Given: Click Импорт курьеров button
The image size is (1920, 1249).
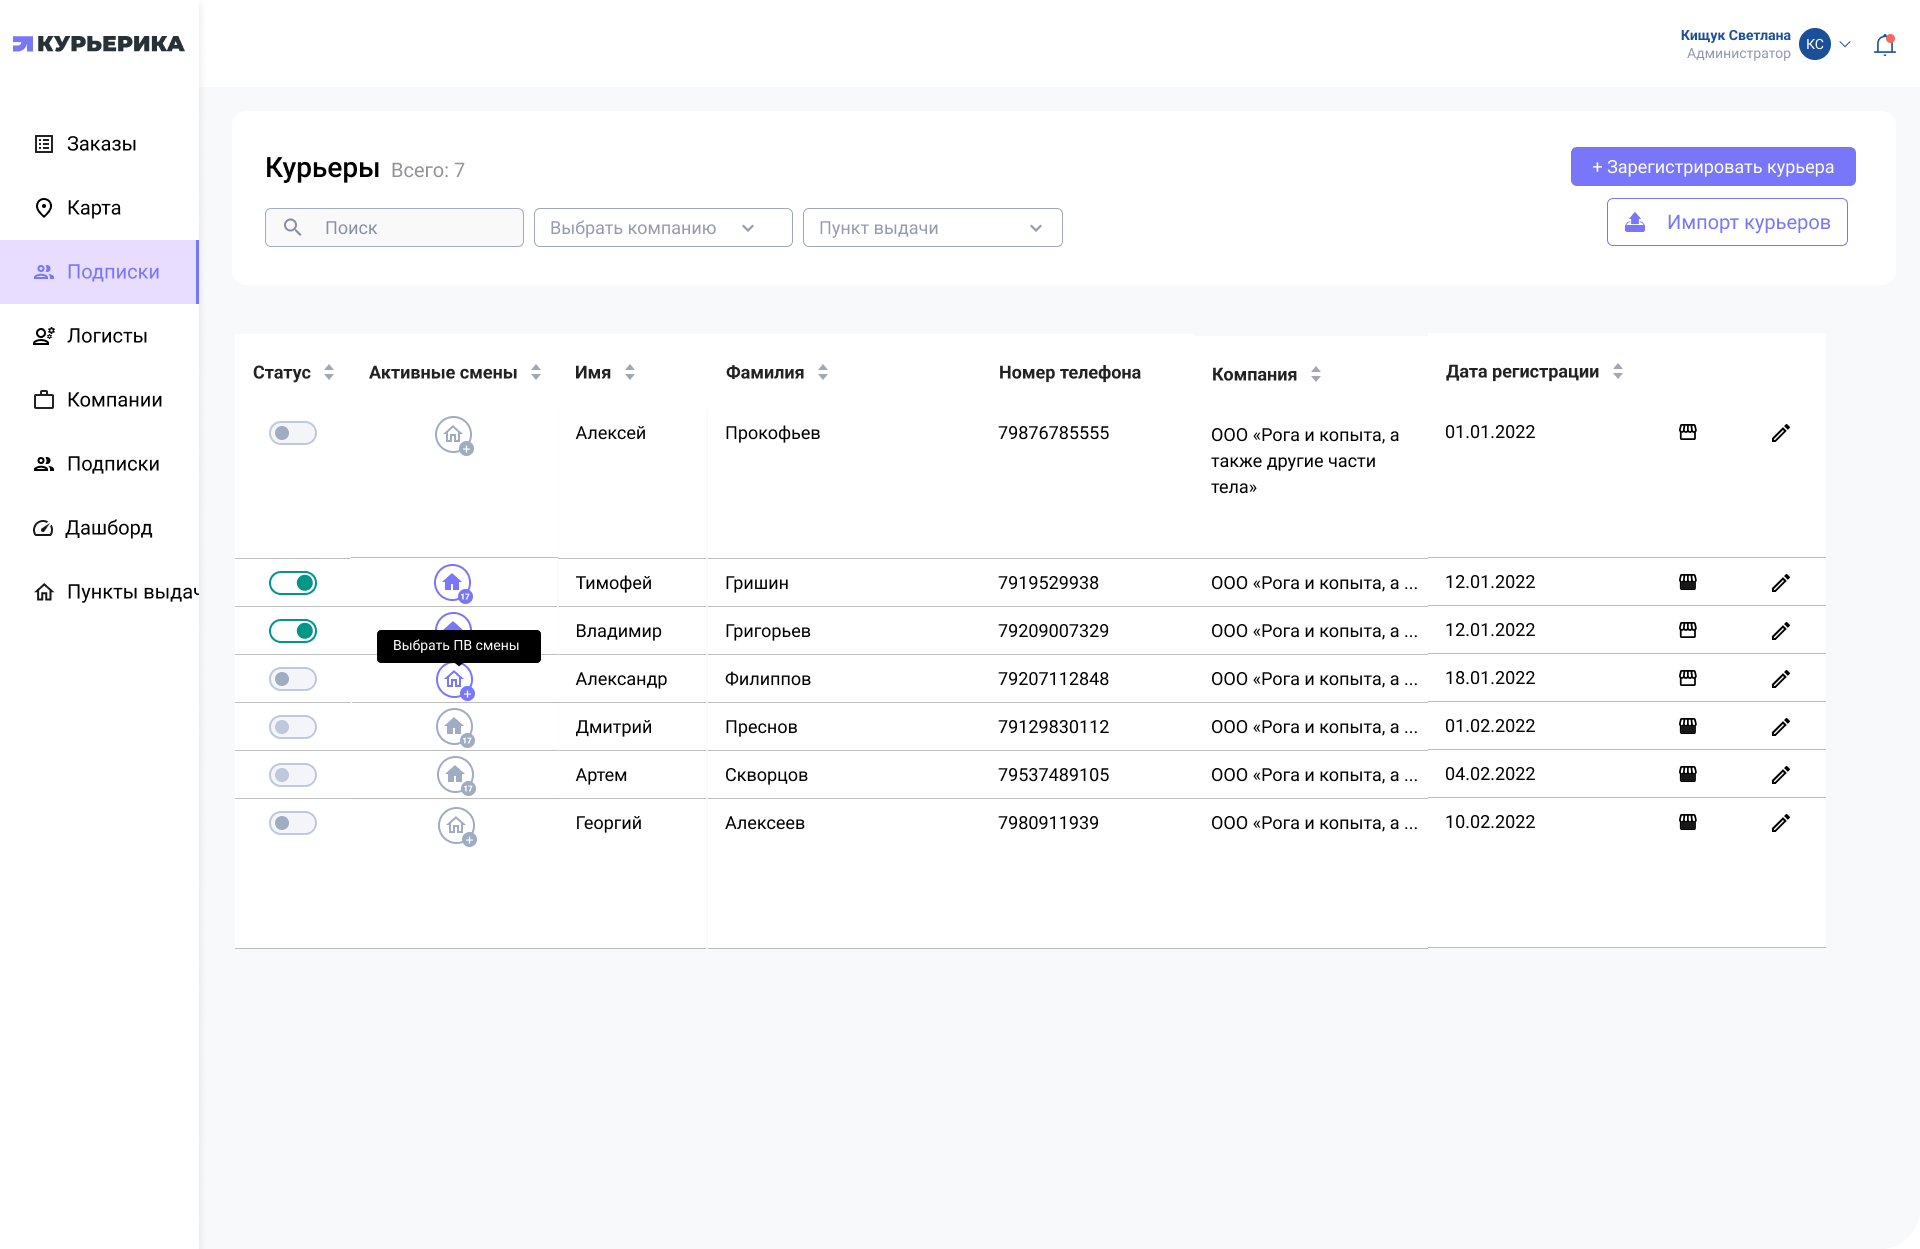Looking at the screenshot, I should (1726, 222).
